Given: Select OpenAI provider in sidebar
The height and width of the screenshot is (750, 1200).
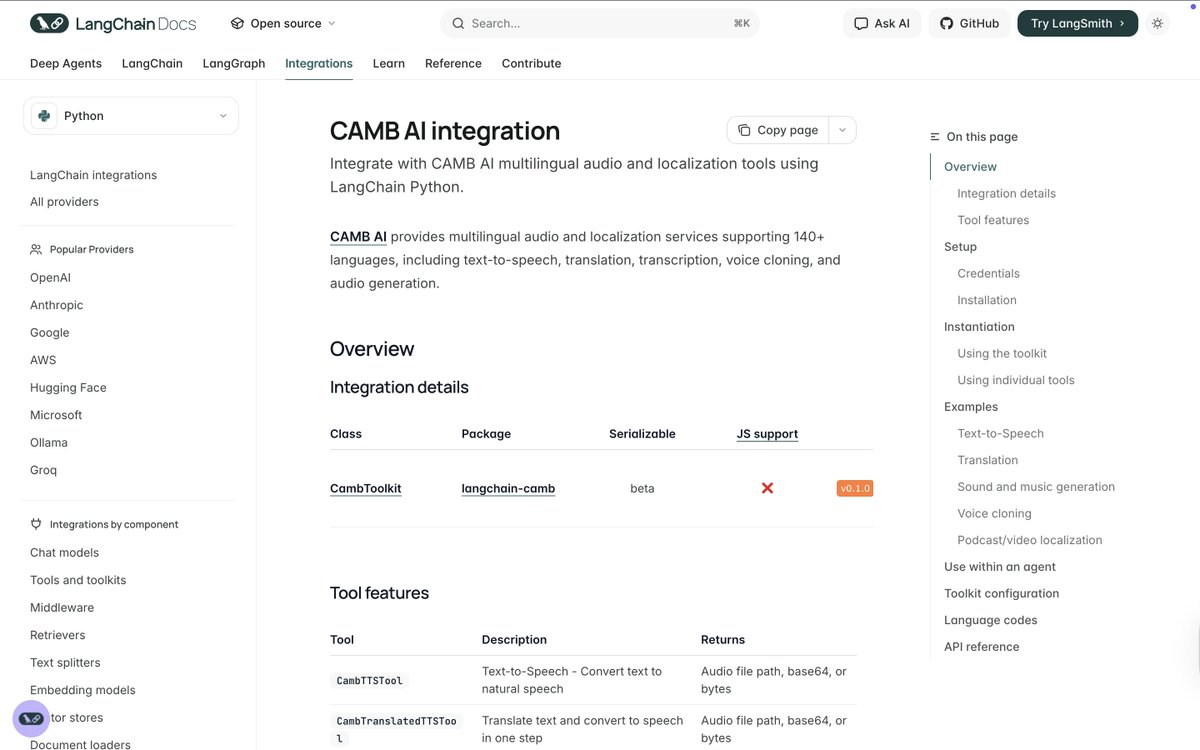Looking at the screenshot, I should point(50,278).
